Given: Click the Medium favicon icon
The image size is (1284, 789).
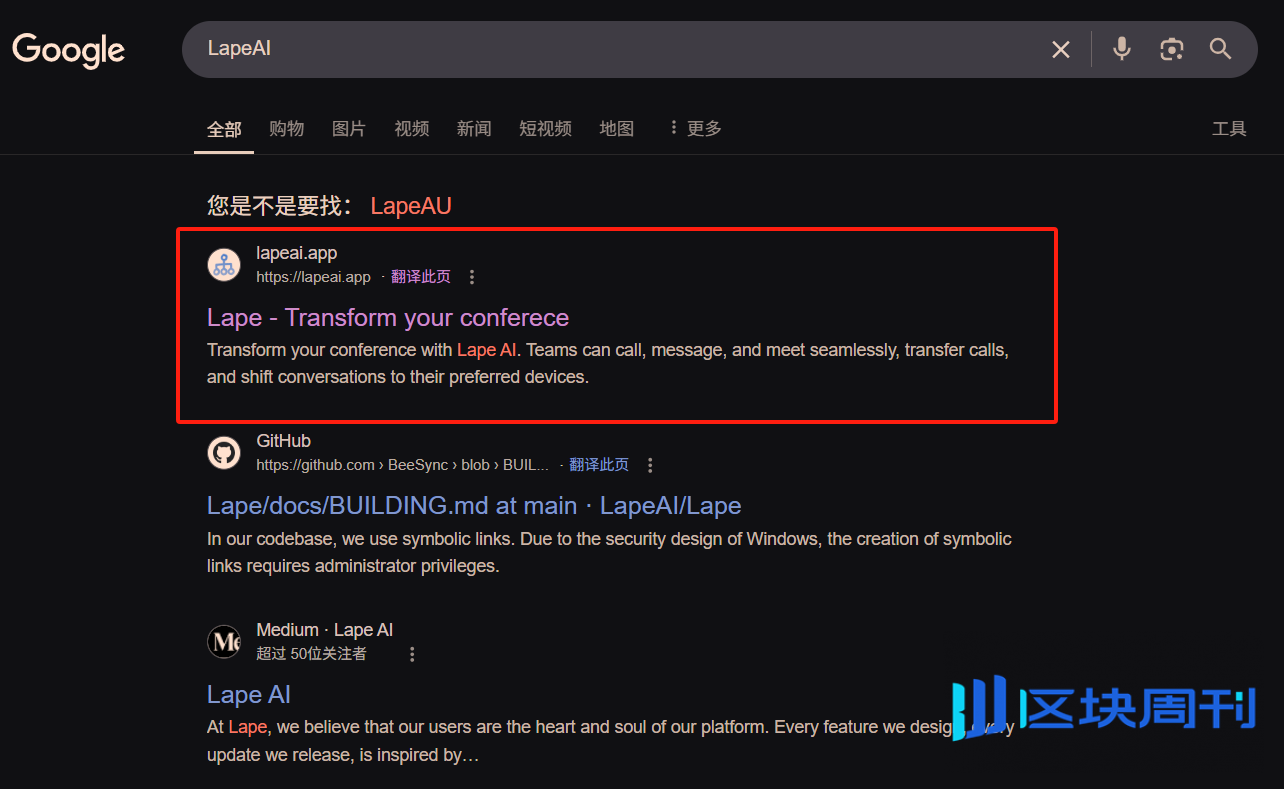Looking at the screenshot, I should (x=224, y=641).
